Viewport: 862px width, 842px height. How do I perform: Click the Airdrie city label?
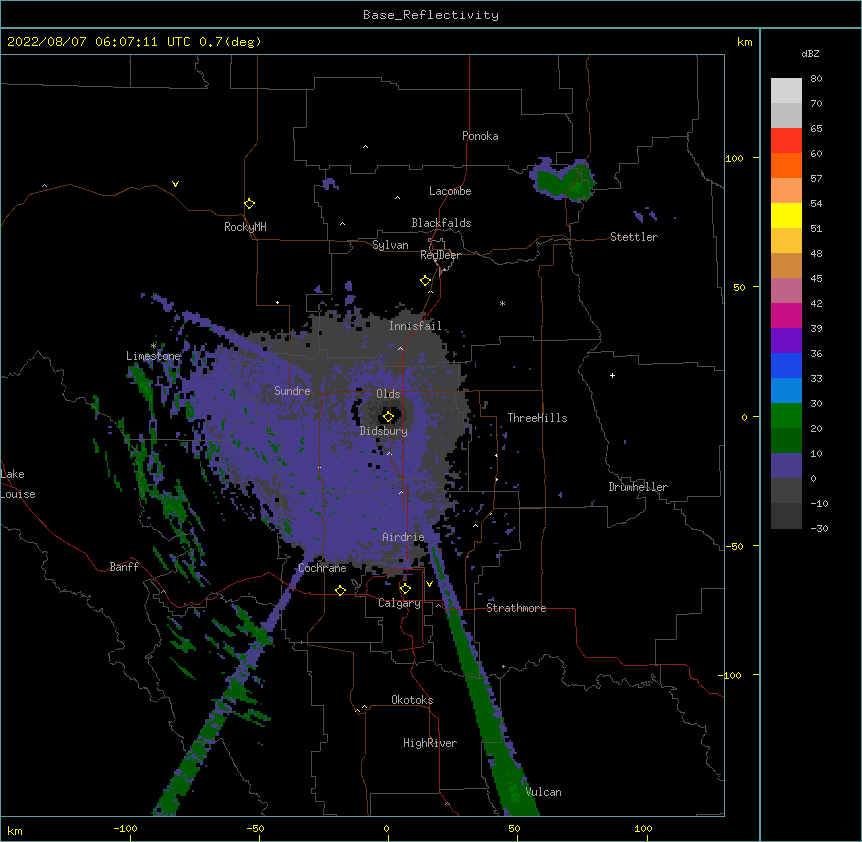pyautogui.click(x=404, y=537)
